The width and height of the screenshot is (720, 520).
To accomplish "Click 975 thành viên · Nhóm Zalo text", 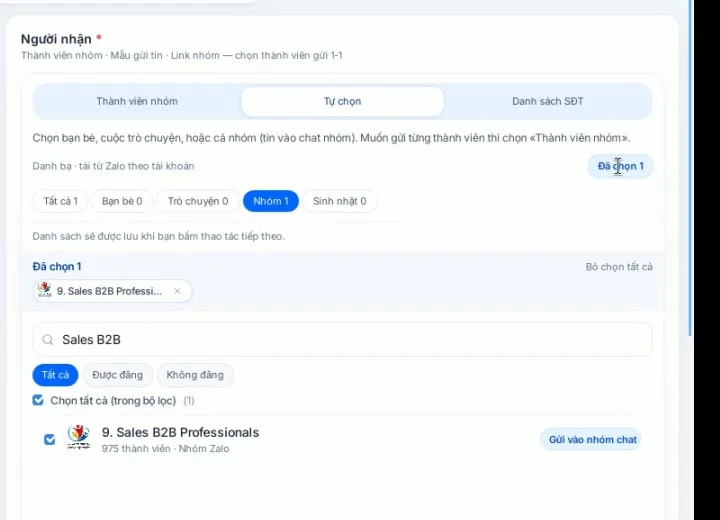I will (x=165, y=449).
